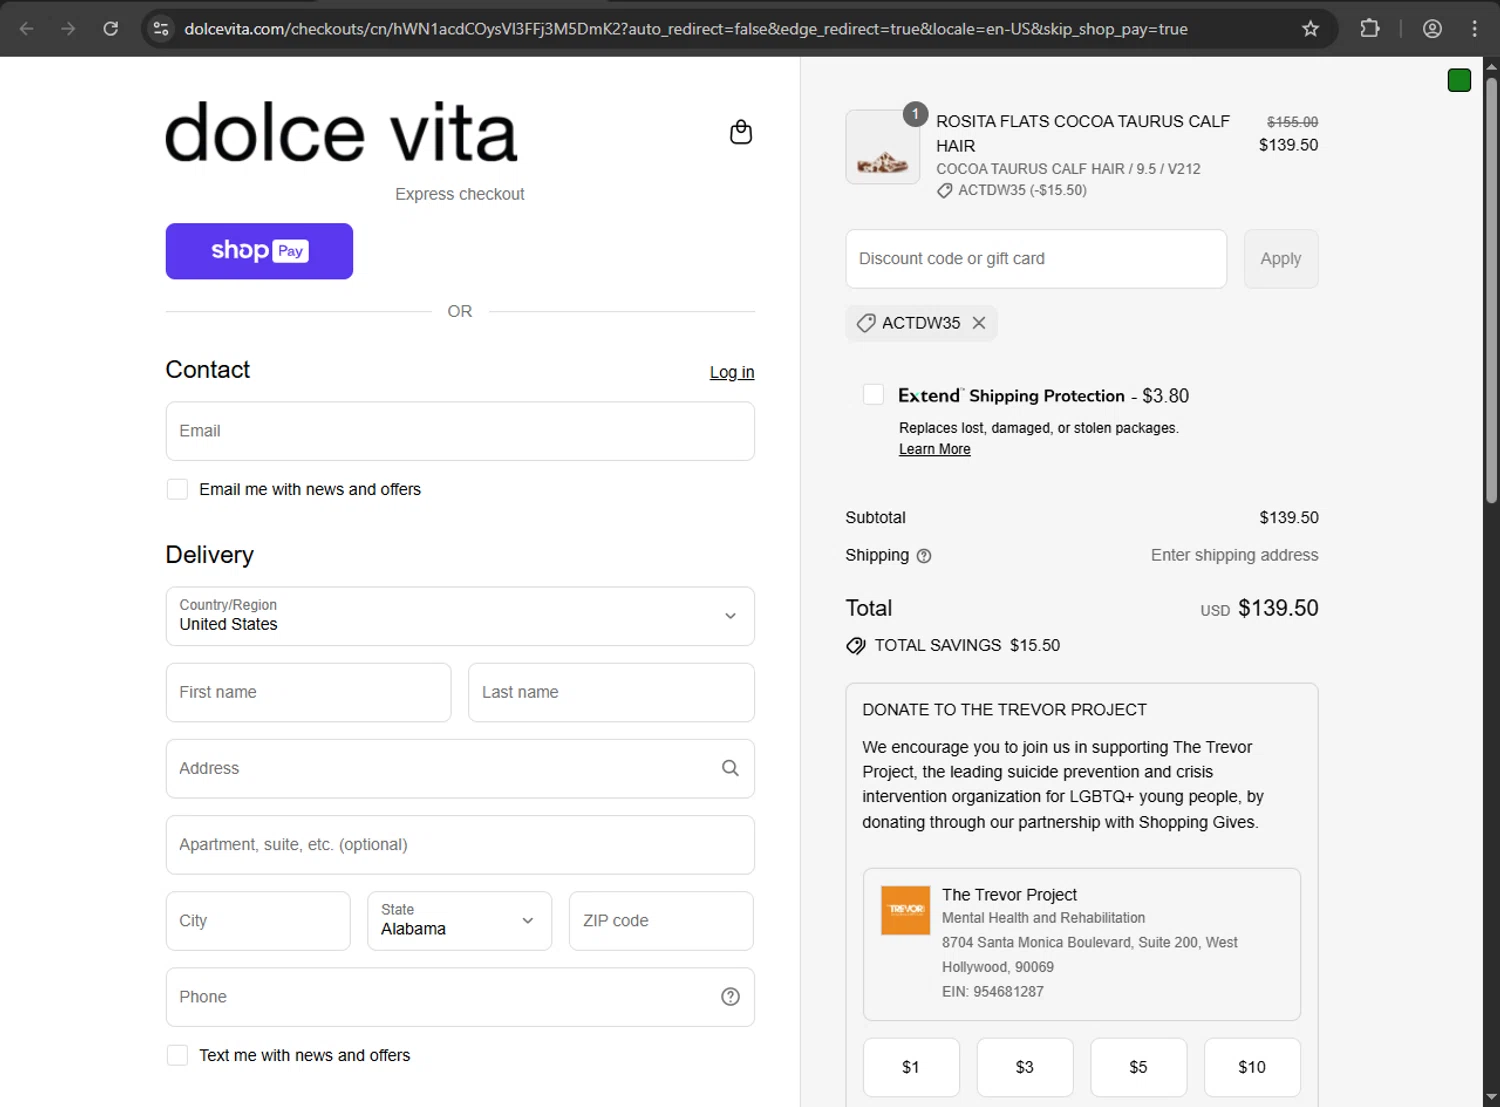The height and width of the screenshot is (1107, 1500).
Task: Click the TOTAL SAVINGS $15.50 text
Action: [x=967, y=646]
